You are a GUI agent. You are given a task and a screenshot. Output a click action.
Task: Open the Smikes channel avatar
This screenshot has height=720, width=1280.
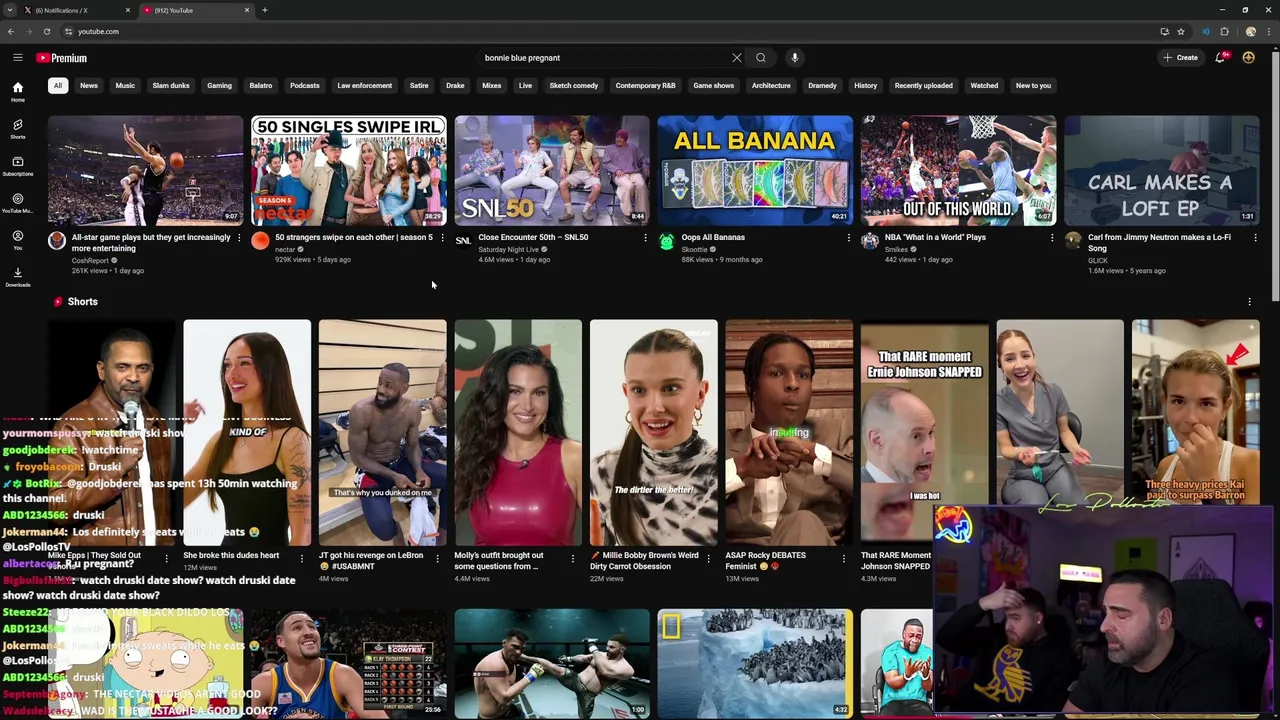click(x=870, y=241)
